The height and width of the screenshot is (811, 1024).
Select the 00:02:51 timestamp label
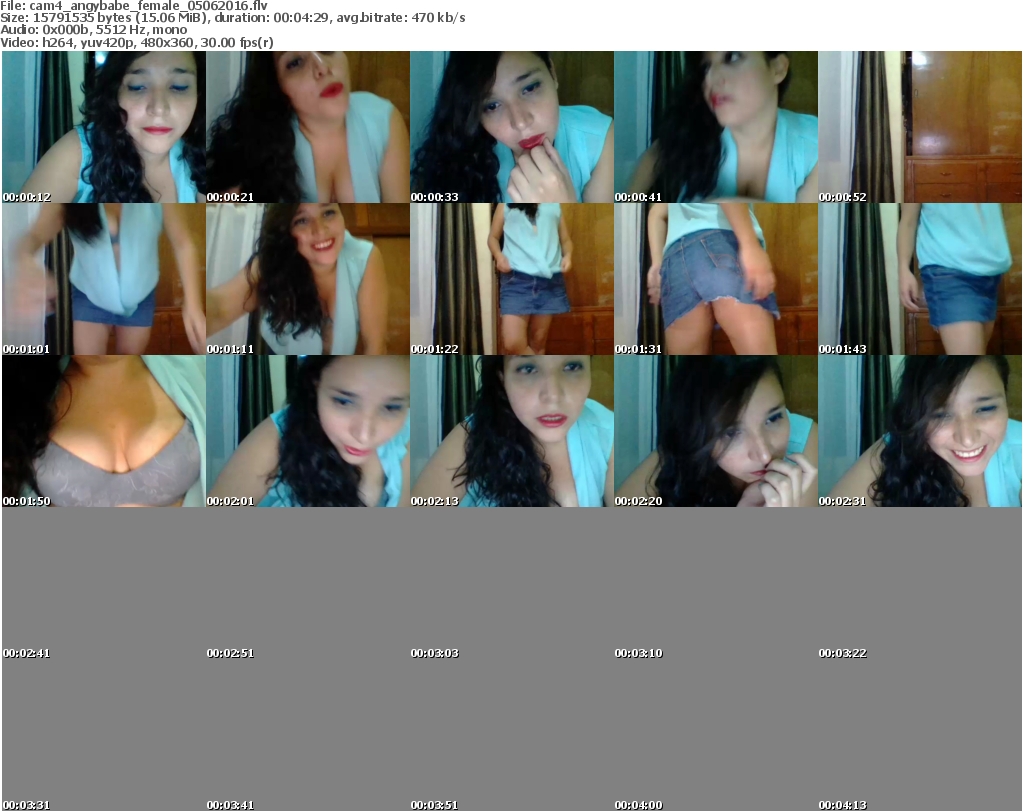tap(230, 653)
